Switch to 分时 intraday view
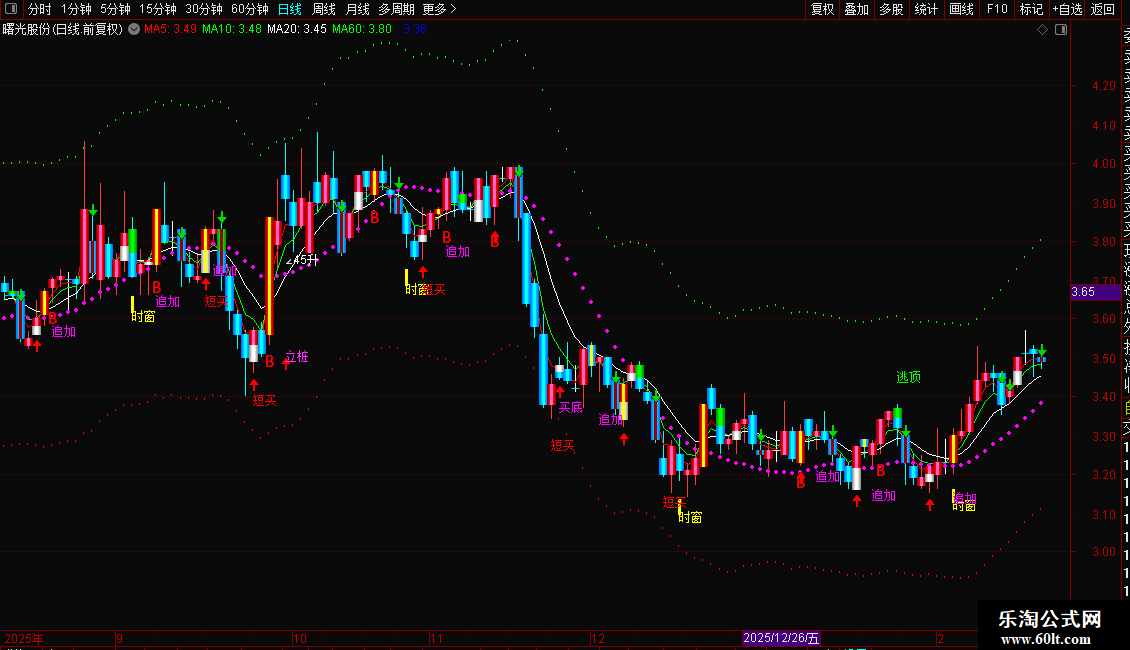The image size is (1130, 650). [x=40, y=9]
